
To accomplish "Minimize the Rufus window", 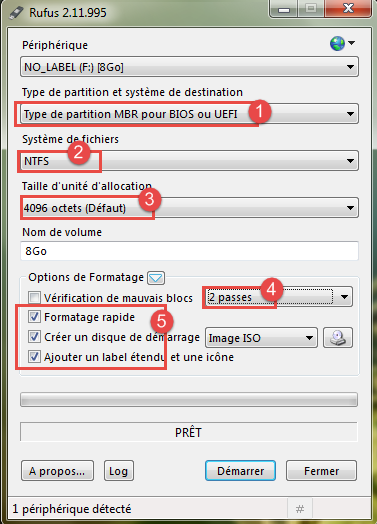I will click(284, 9).
